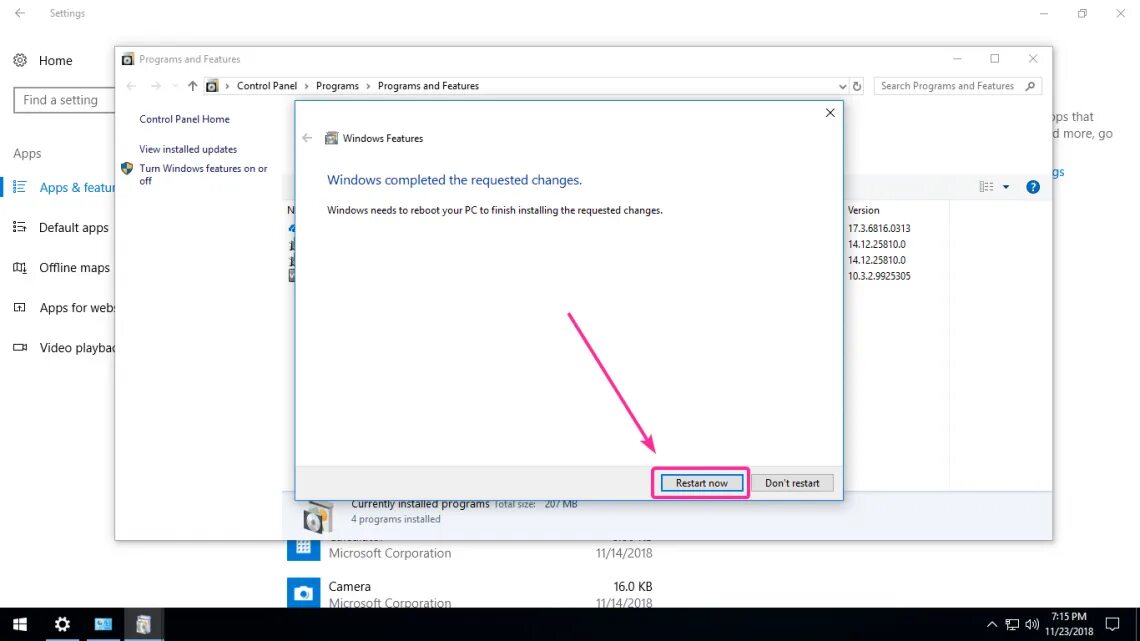Click the Version column header
The width and height of the screenshot is (1140, 641).
pyautogui.click(x=863, y=210)
